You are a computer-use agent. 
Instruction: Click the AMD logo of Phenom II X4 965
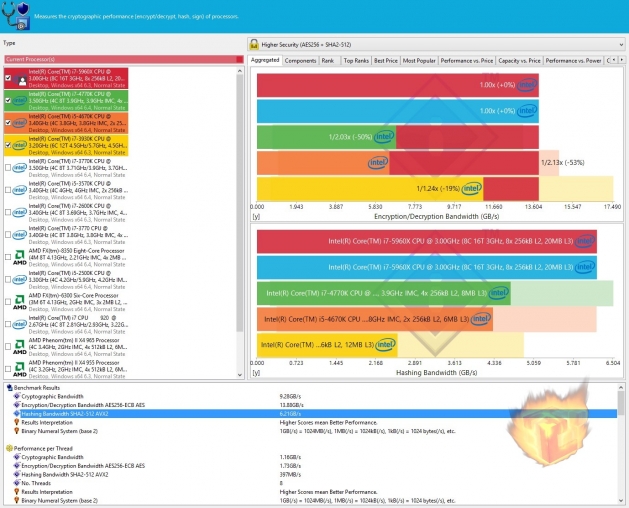(x=20, y=347)
